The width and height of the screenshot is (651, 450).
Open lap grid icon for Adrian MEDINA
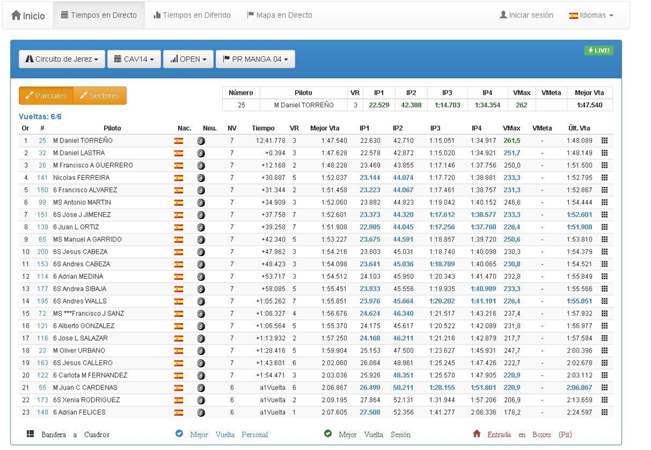pyautogui.click(x=604, y=276)
